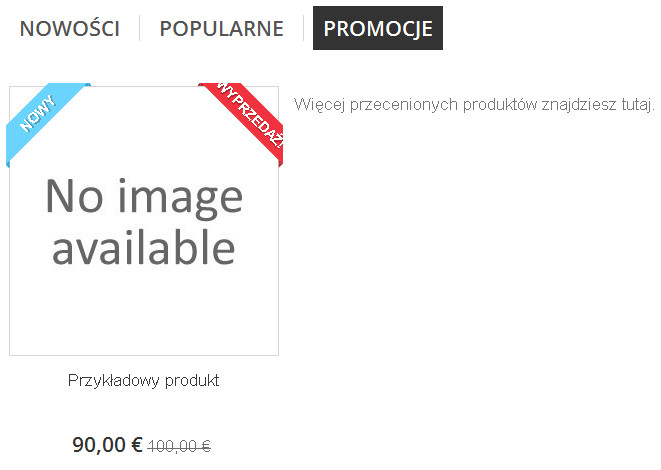This screenshot has height=470, width=661.
Task: Click the 'No image' text in the placeholder
Action: coord(144,196)
